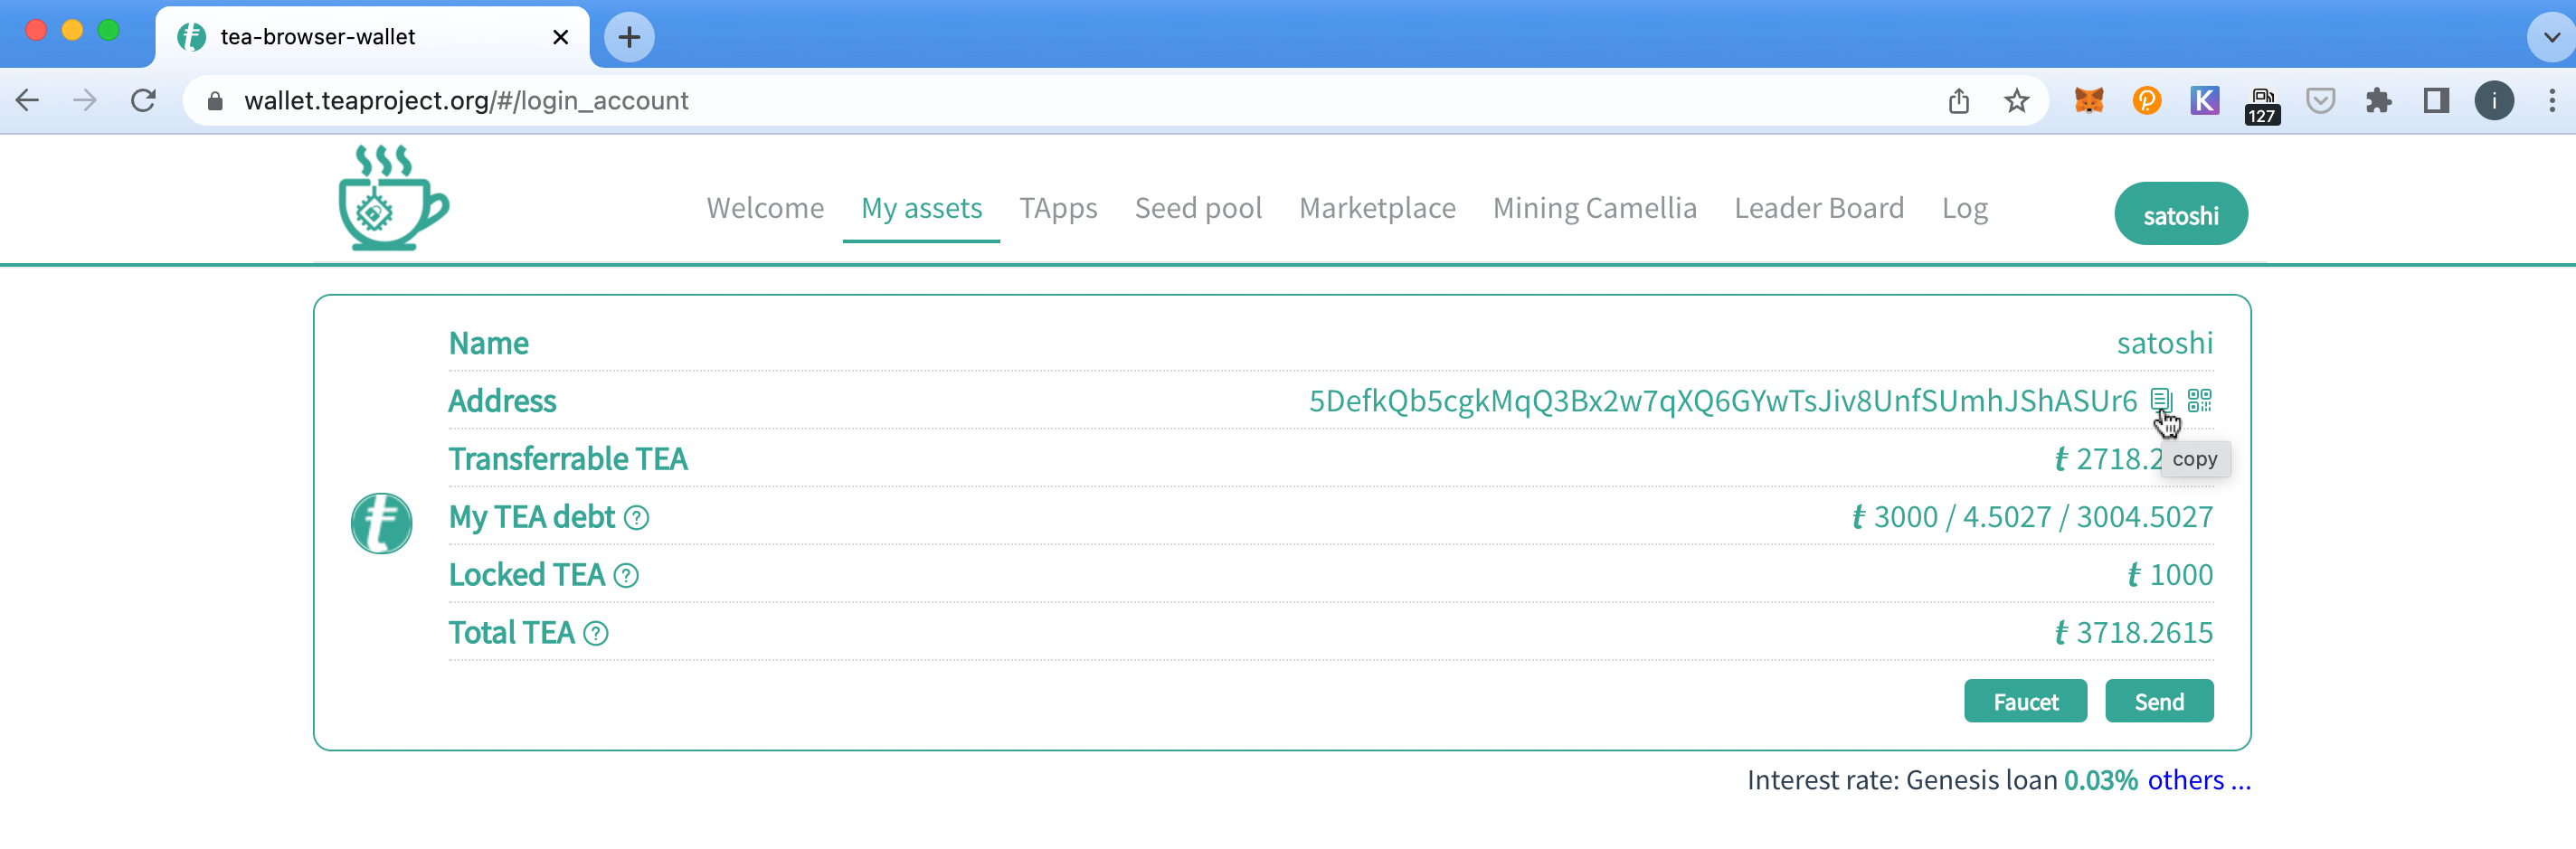
Task: View site info lock icon
Action: [214, 101]
